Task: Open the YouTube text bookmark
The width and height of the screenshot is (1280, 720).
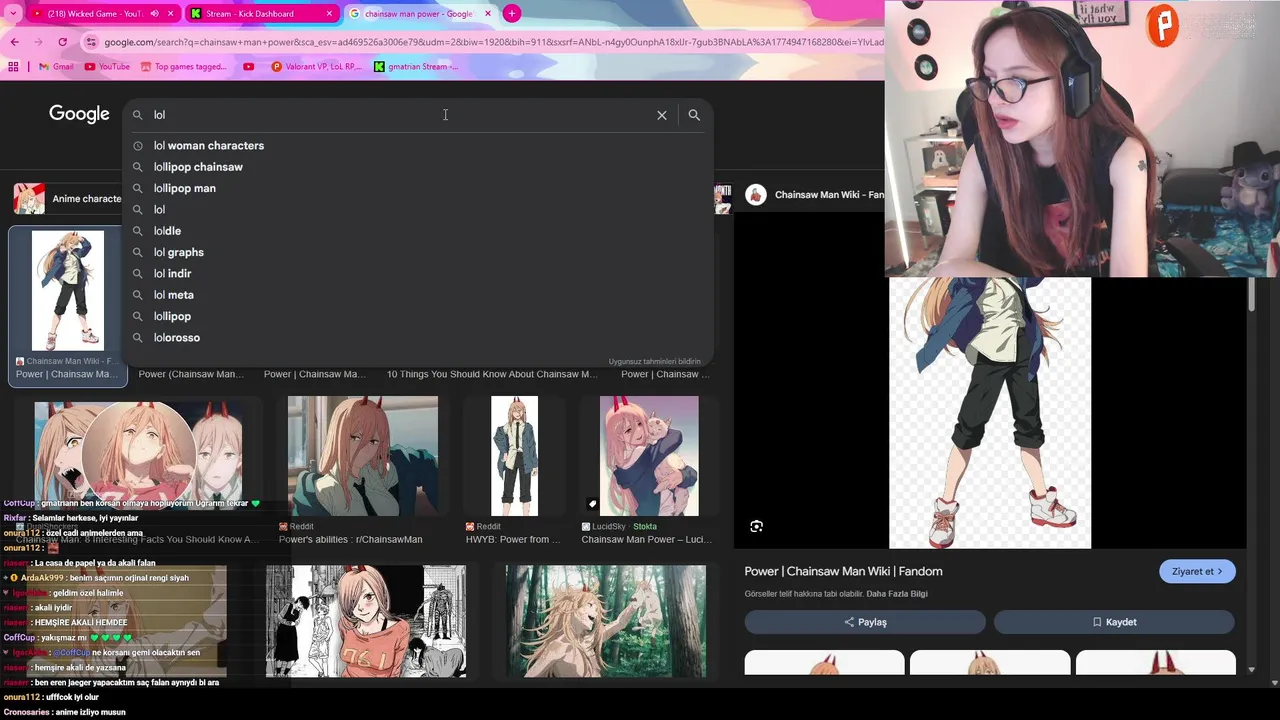Action: click(x=107, y=67)
